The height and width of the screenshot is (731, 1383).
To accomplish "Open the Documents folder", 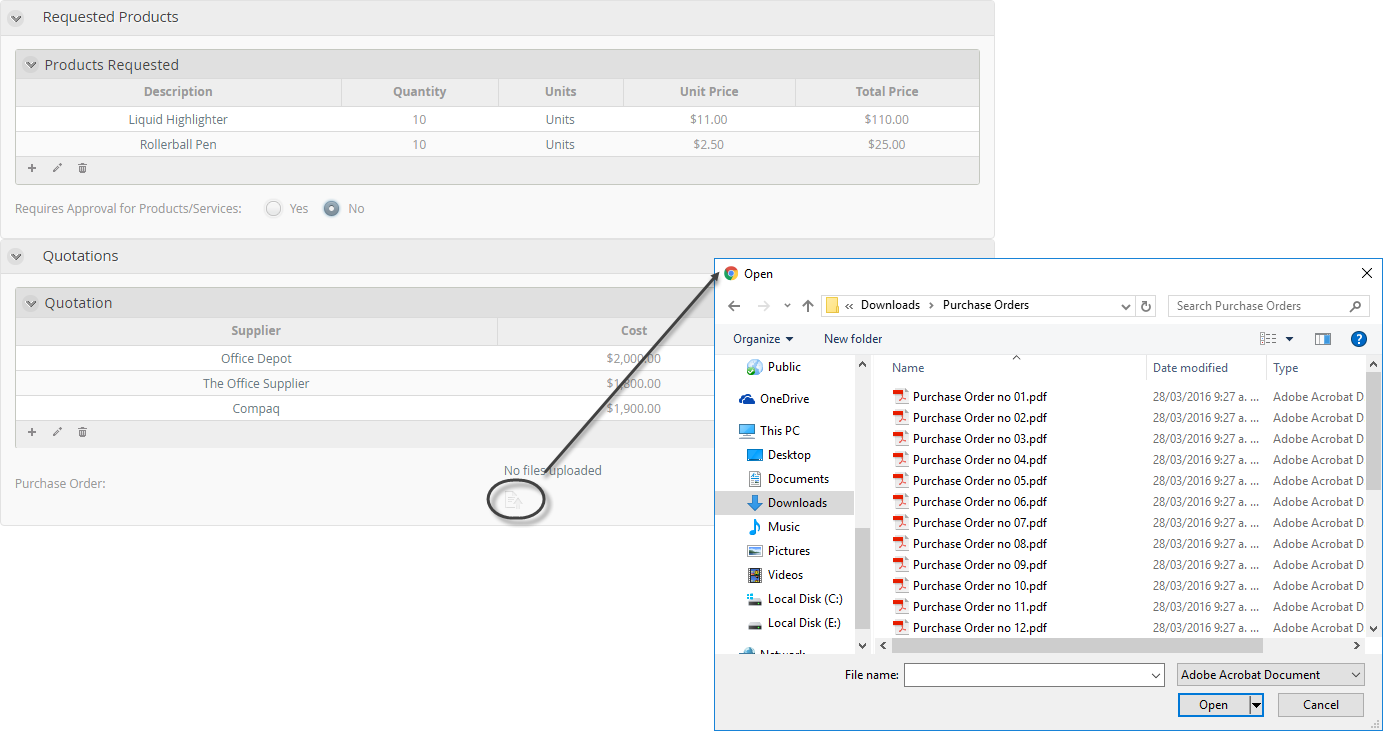I will (x=788, y=479).
